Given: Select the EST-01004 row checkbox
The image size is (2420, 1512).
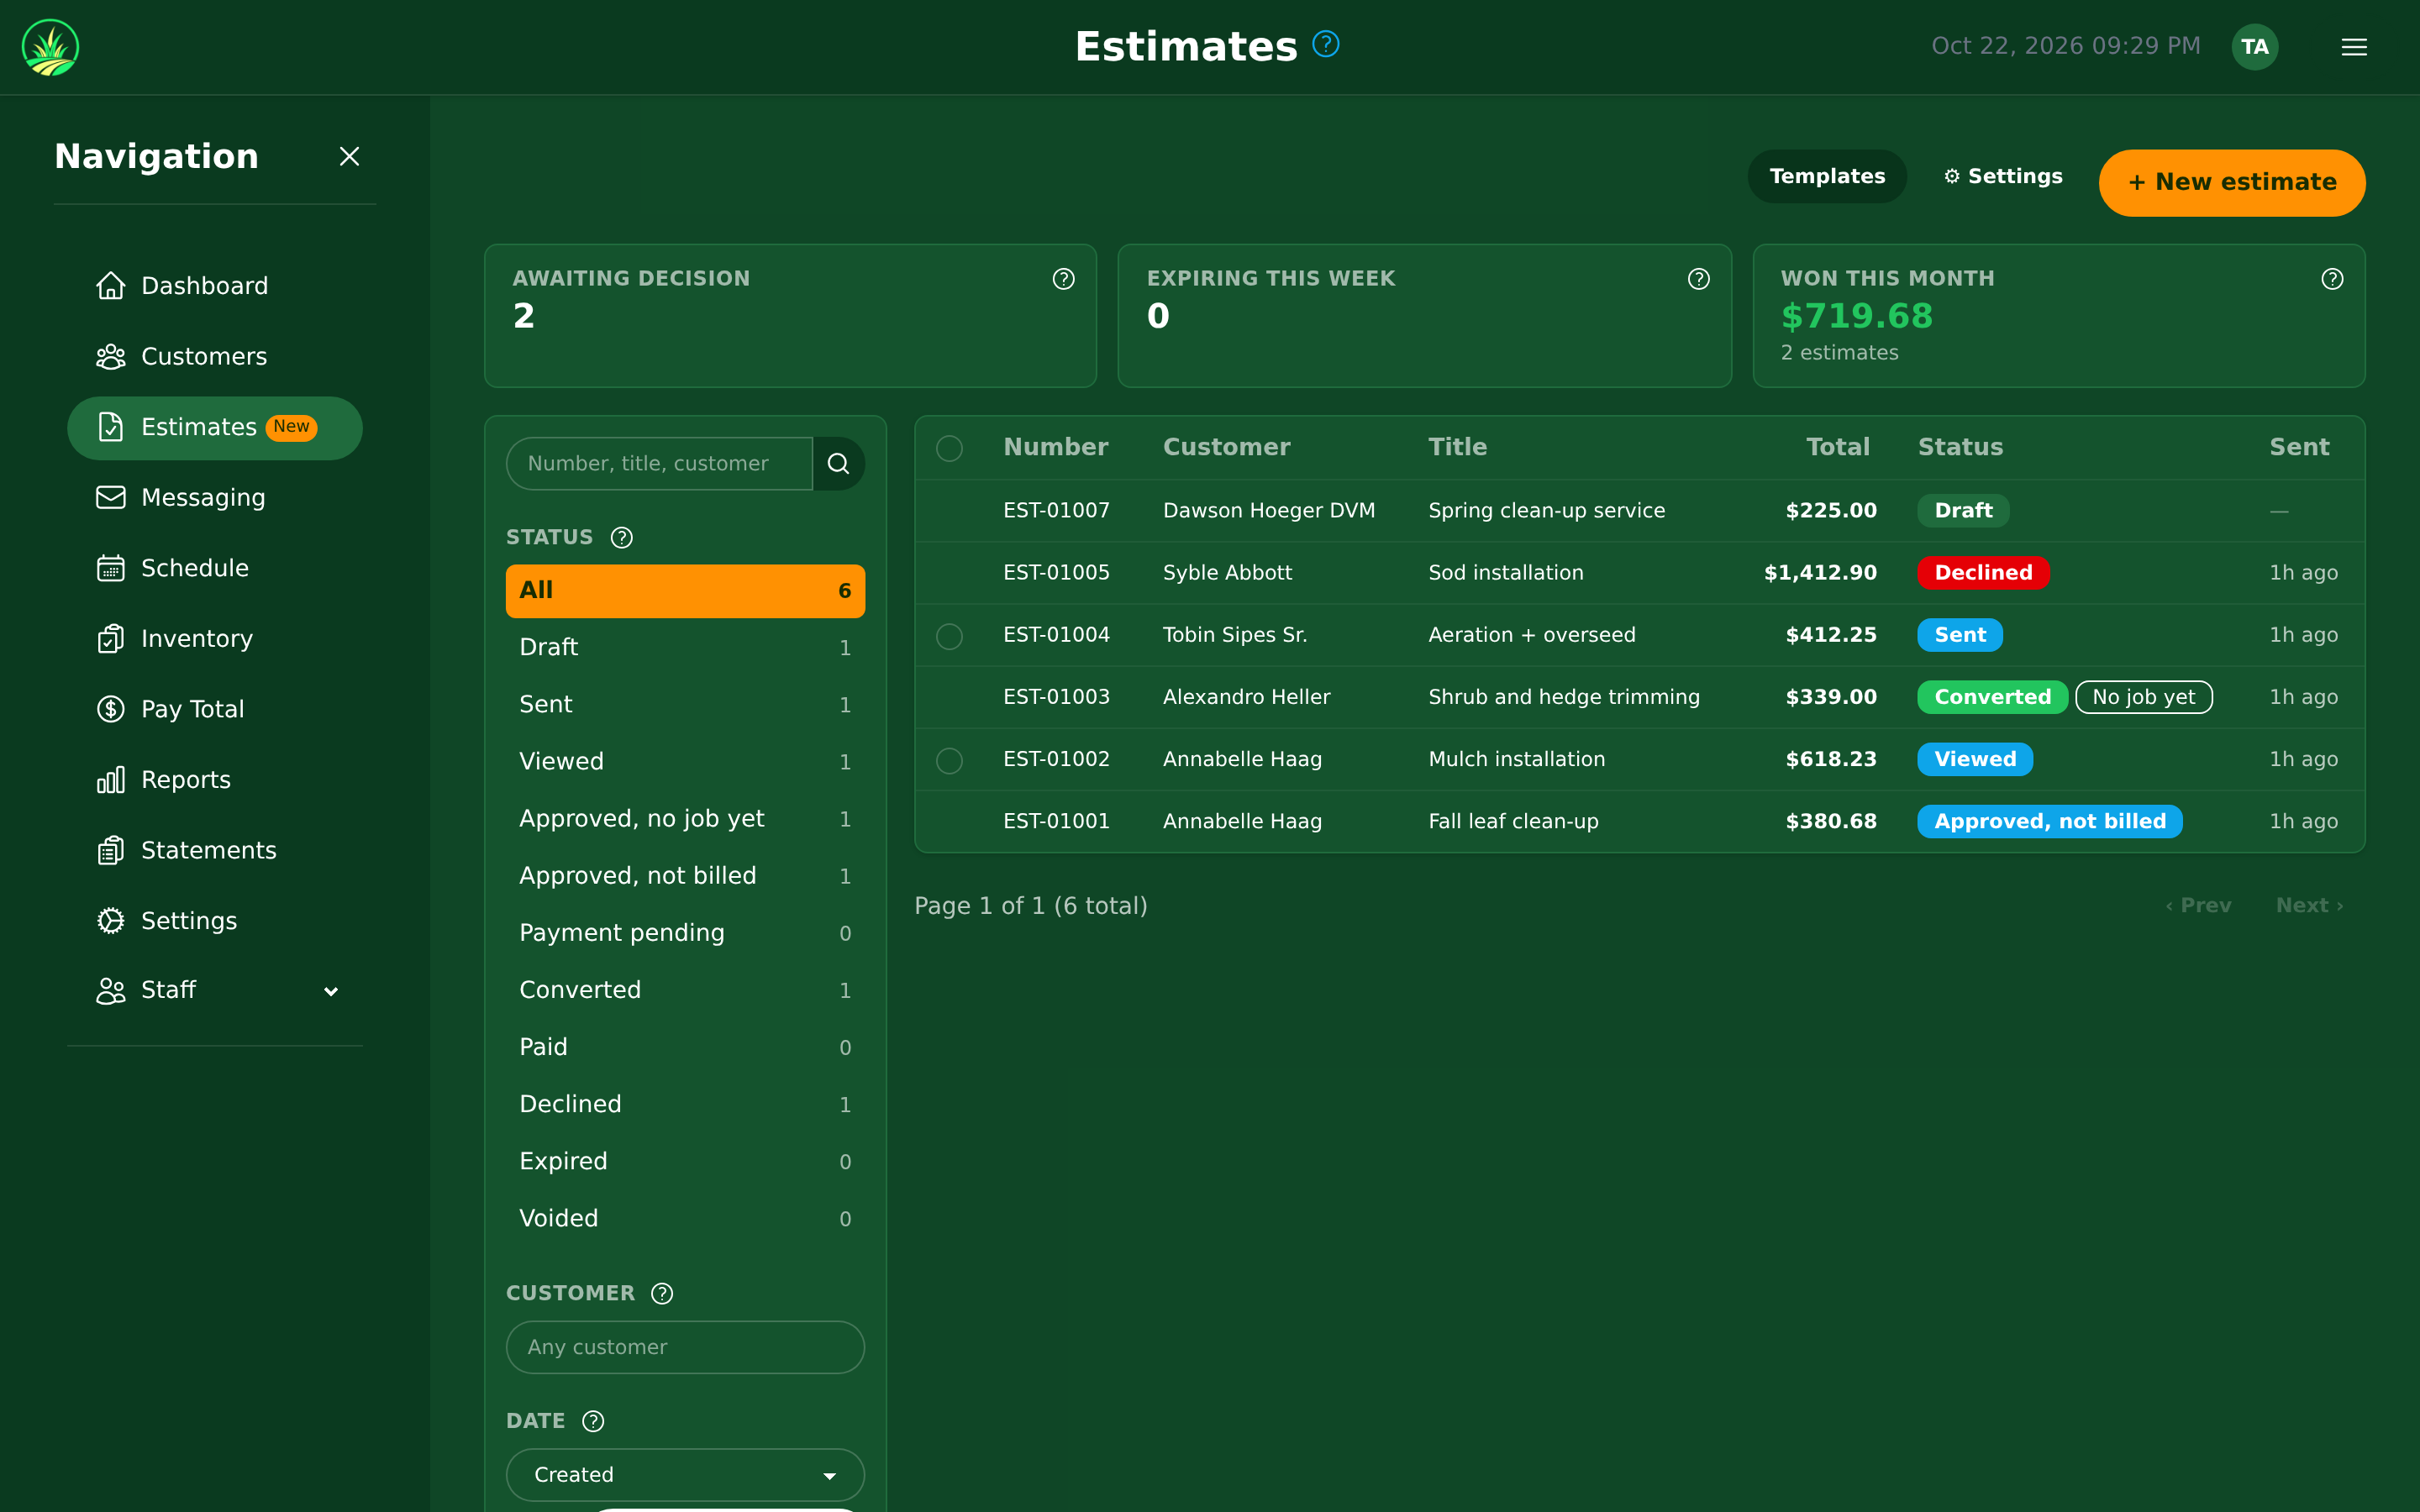Looking at the screenshot, I should click(x=949, y=636).
